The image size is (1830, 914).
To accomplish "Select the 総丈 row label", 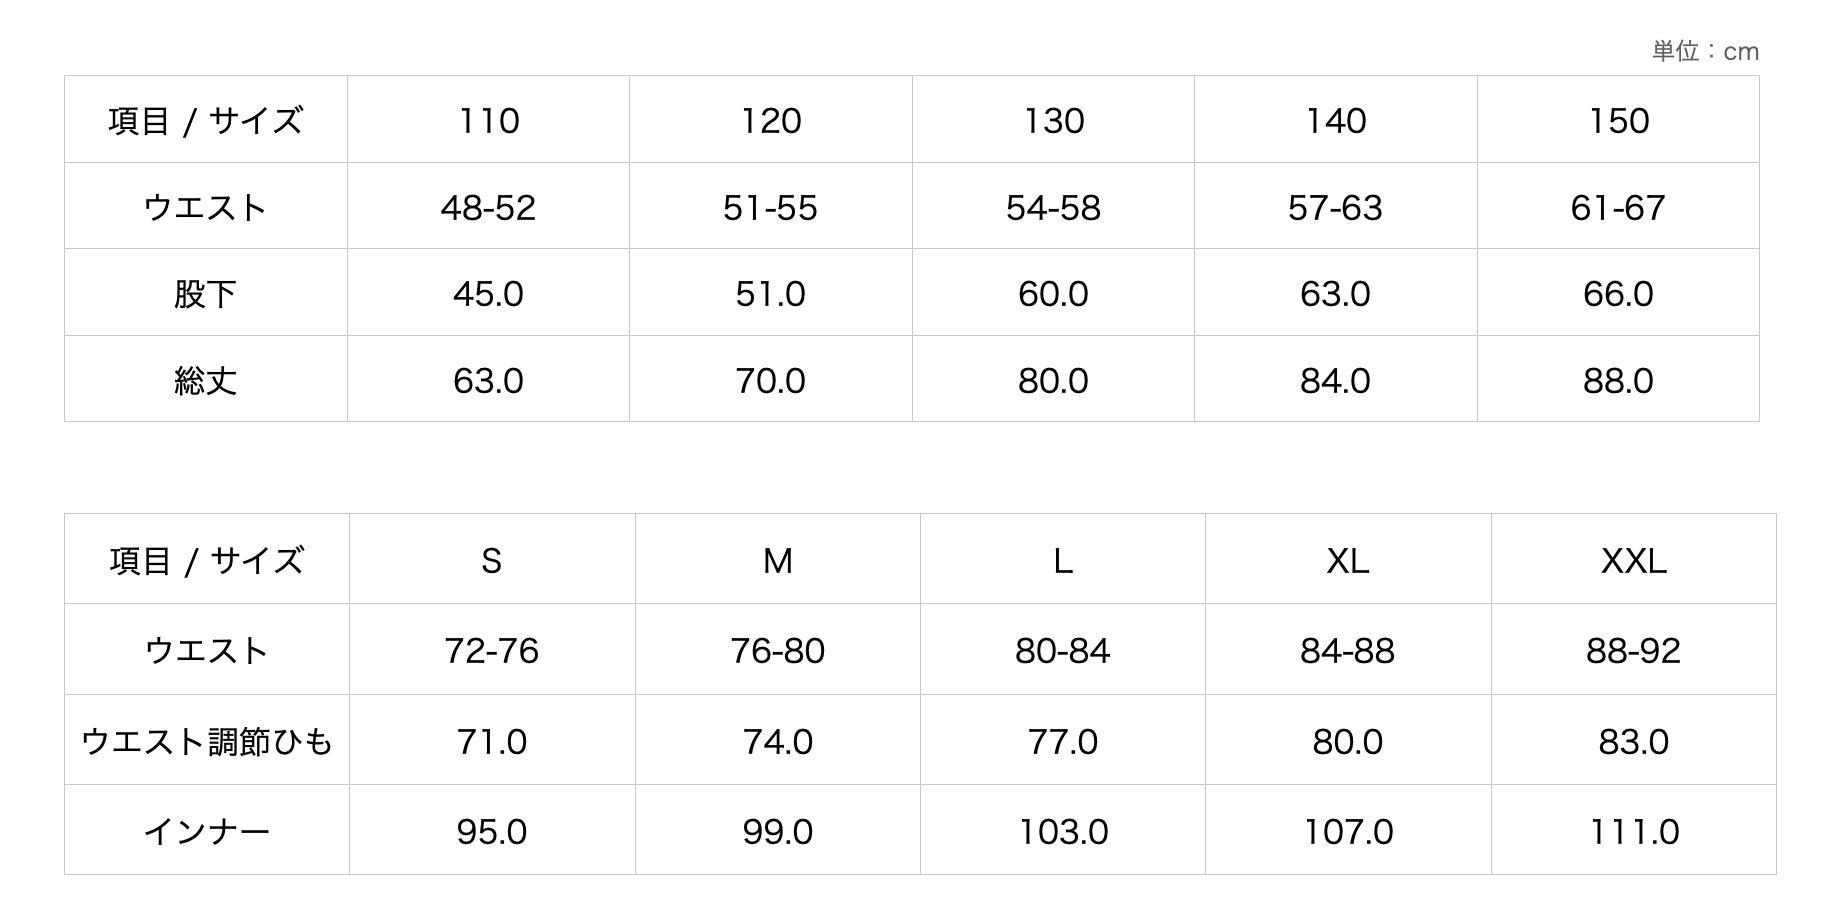I will coord(205,381).
